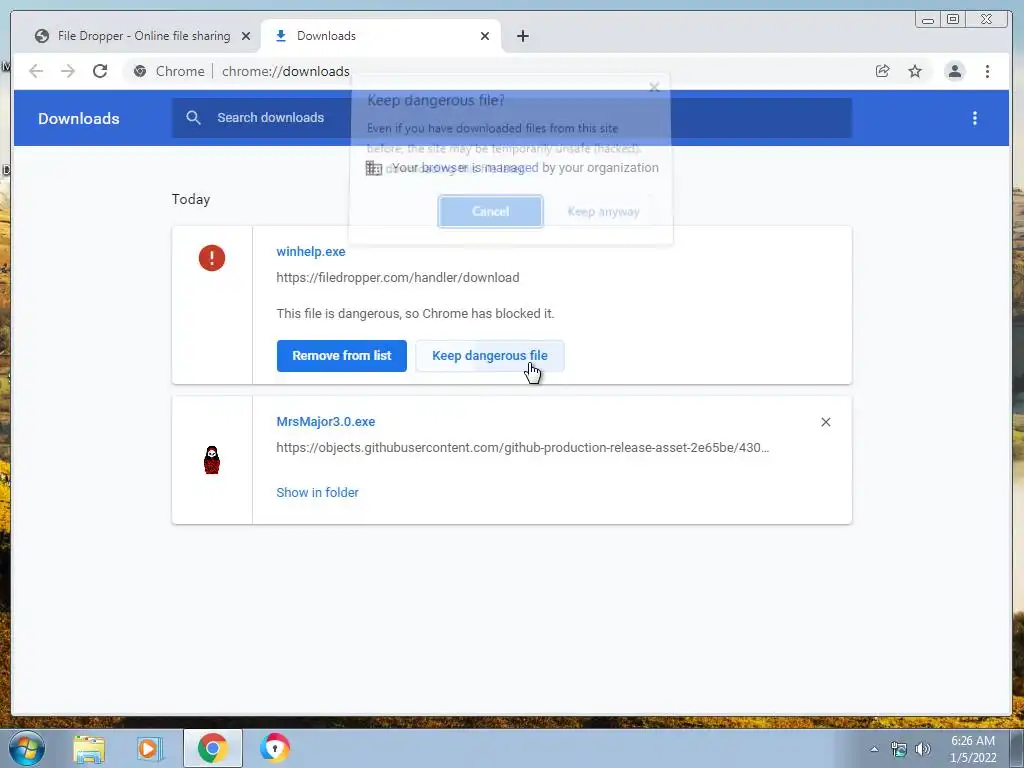Open the Chrome three-dot menu
Screen dimensions: 1024x768
987,71
